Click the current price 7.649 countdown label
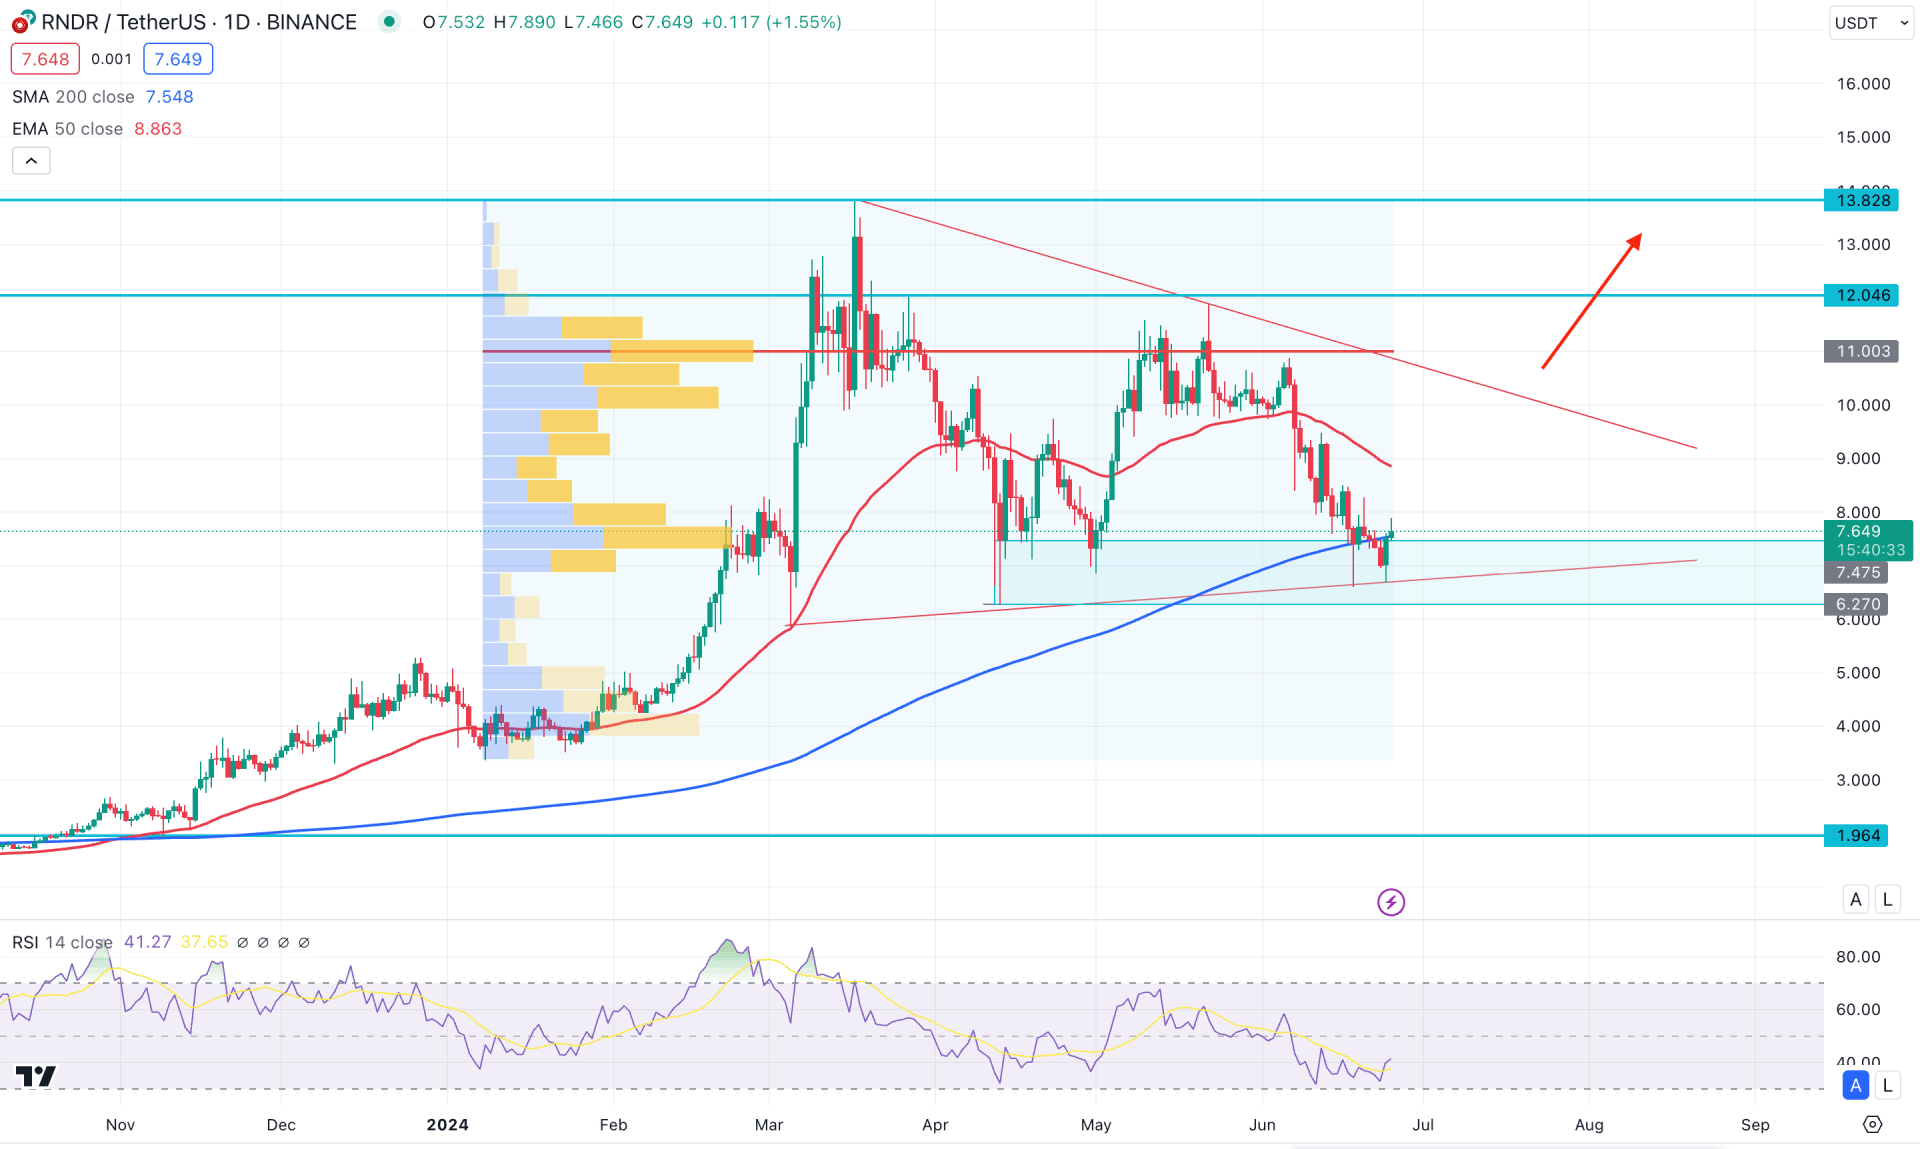Image resolution: width=1920 pixels, height=1149 pixels. coord(1869,541)
